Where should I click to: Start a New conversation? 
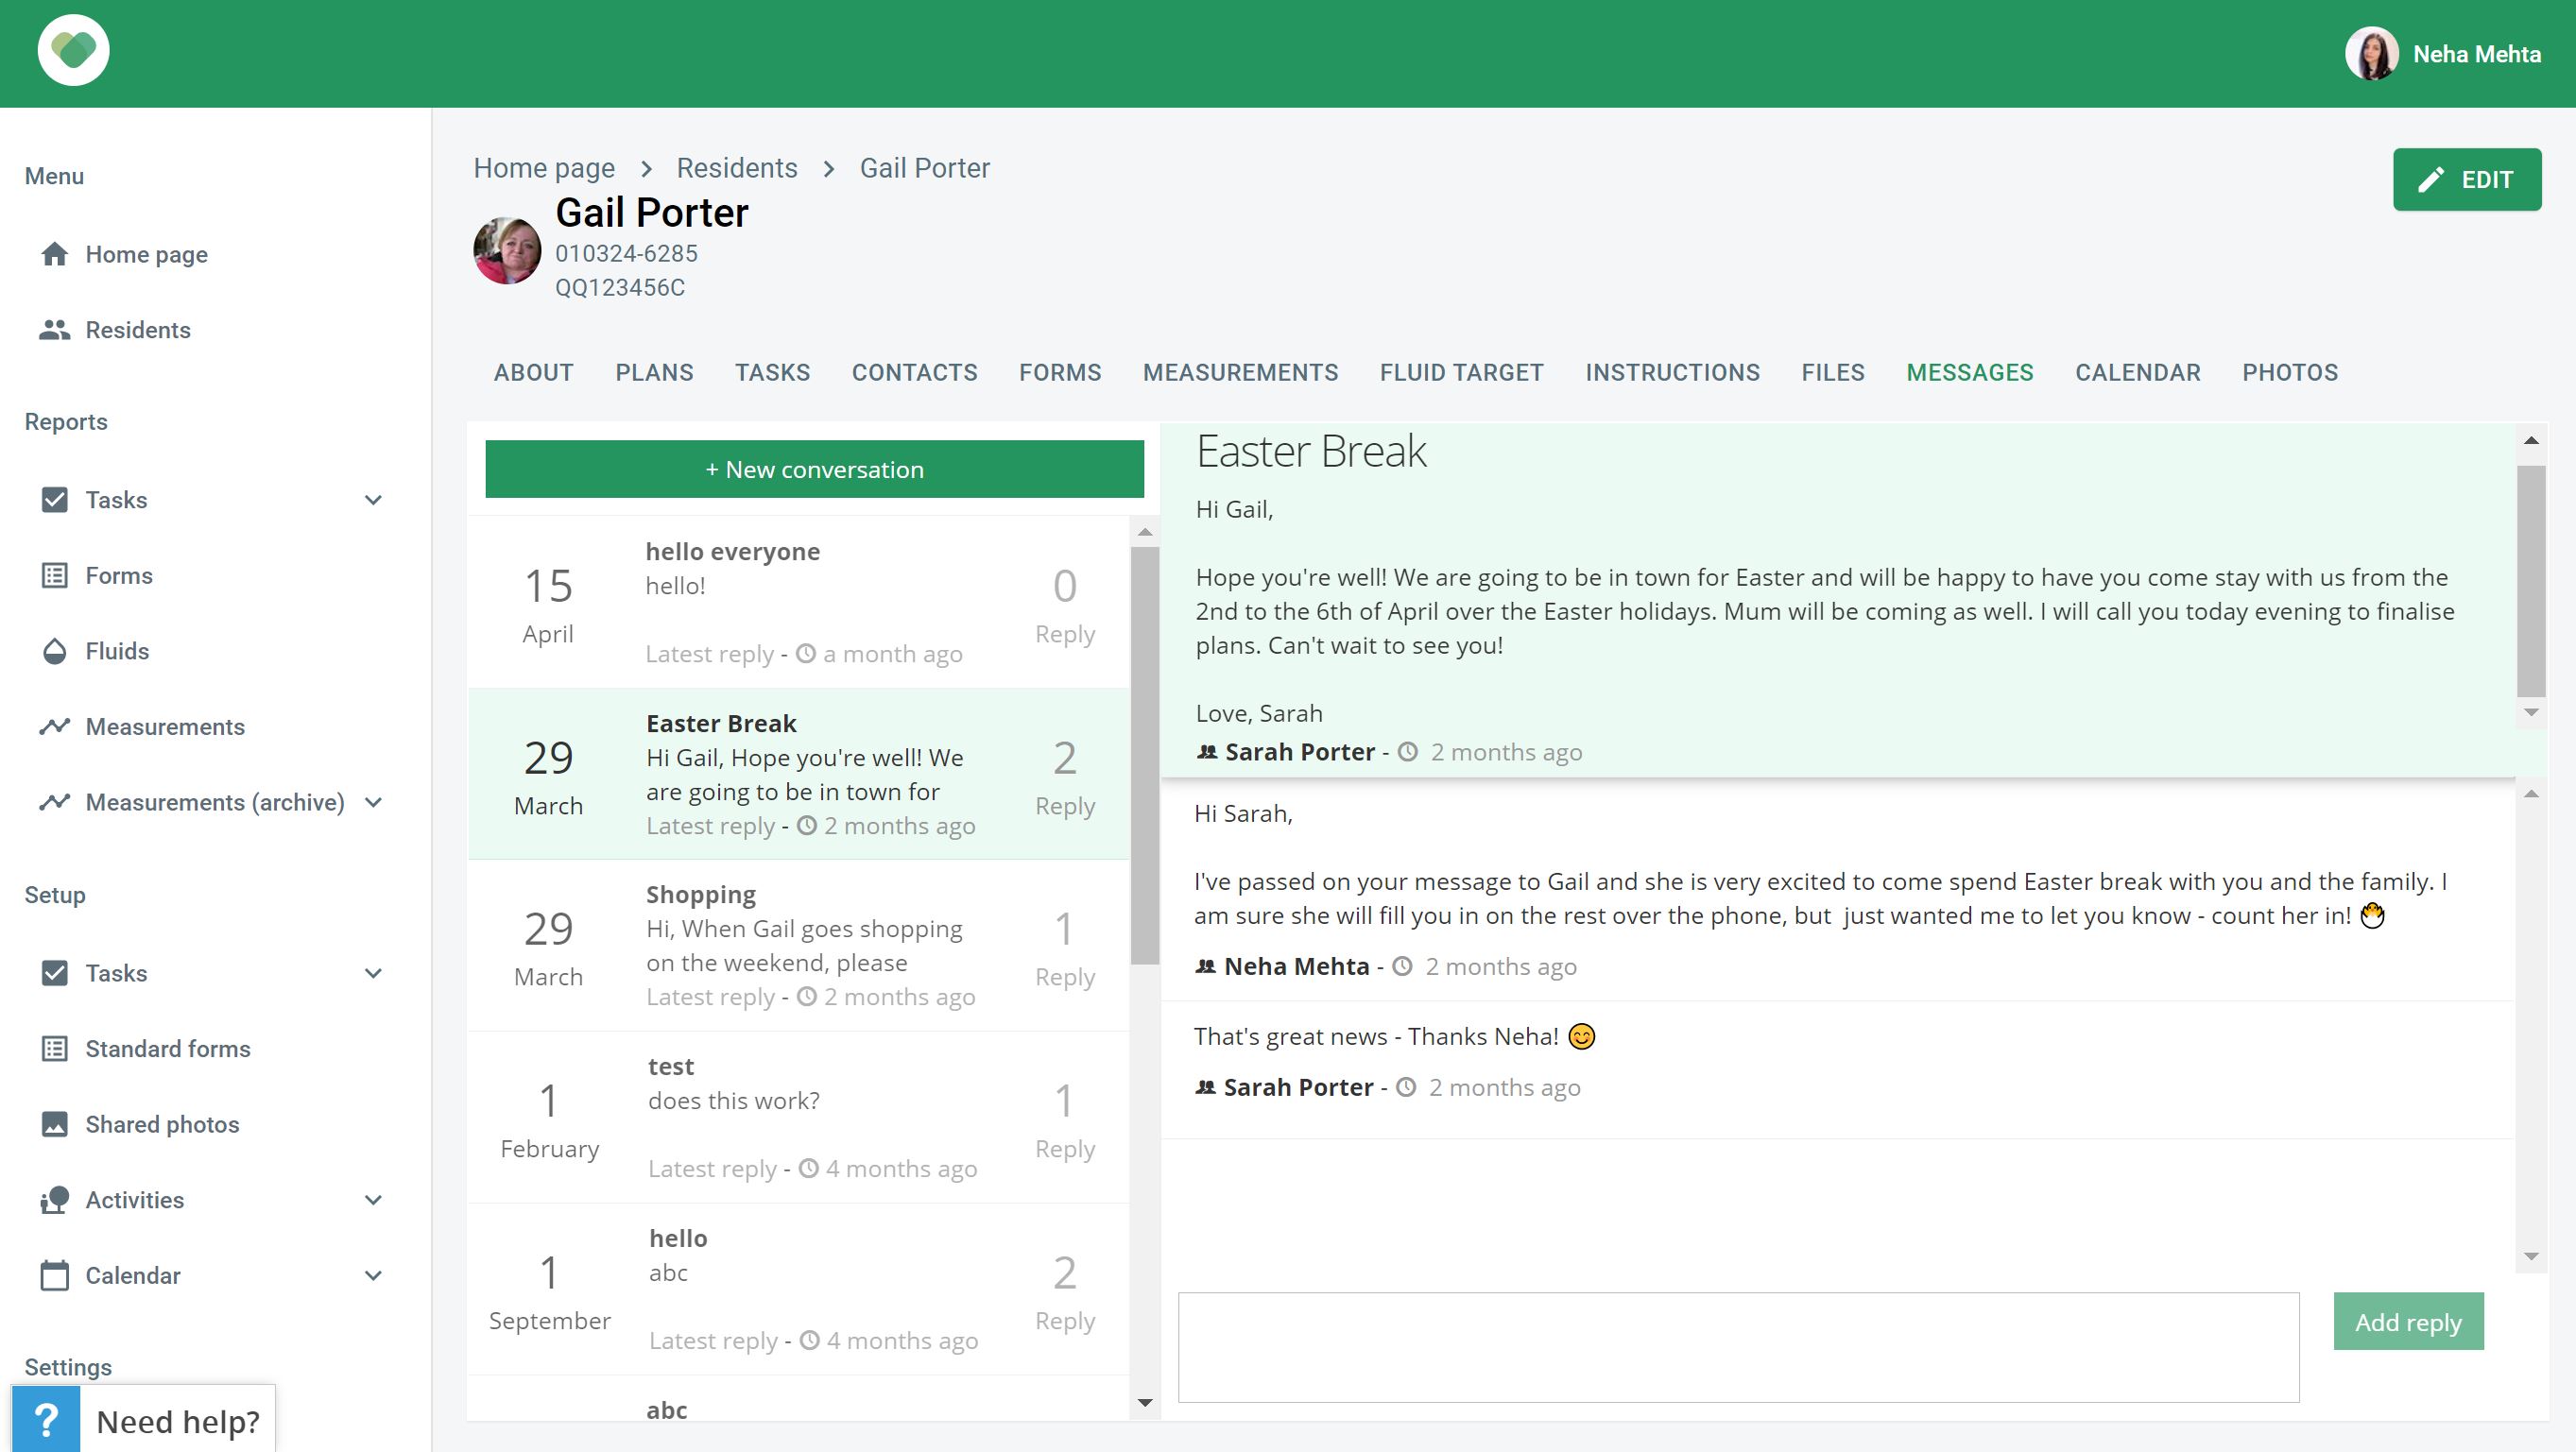pos(814,469)
